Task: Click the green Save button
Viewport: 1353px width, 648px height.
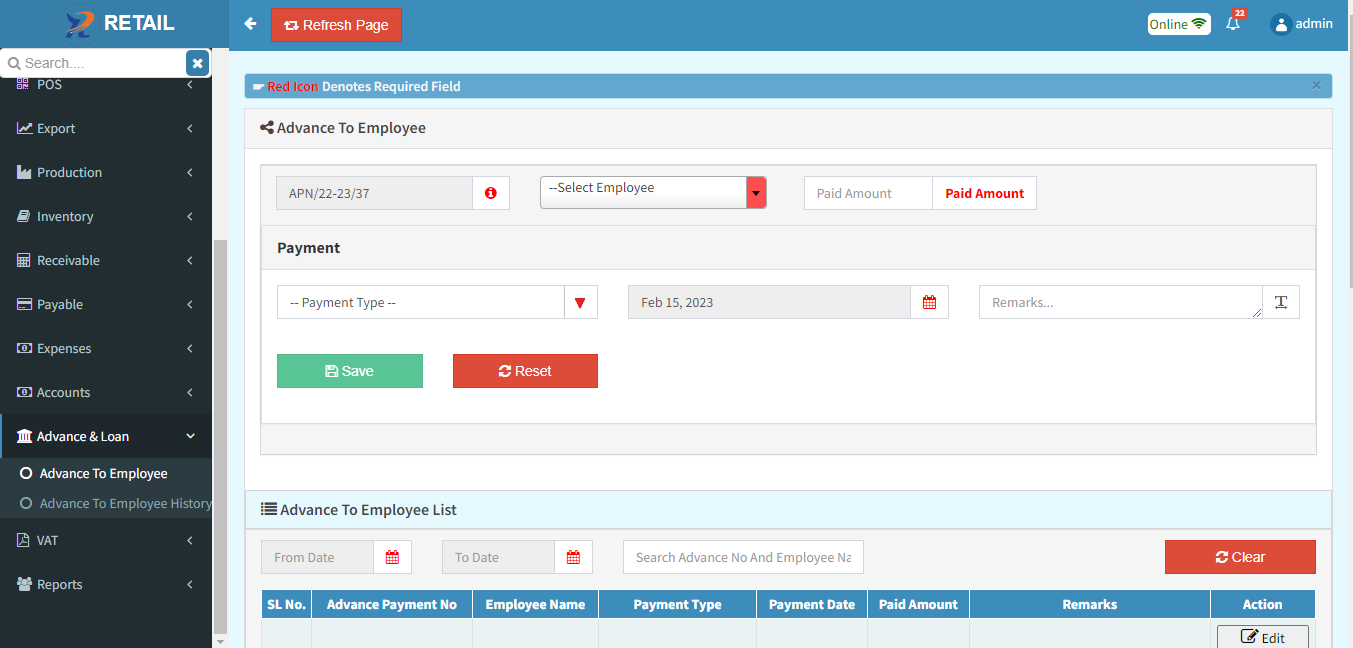Action: 349,371
